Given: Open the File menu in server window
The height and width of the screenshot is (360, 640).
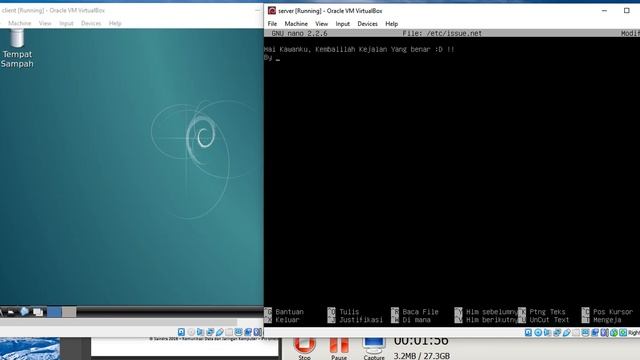Looking at the screenshot, I should (x=272, y=24).
